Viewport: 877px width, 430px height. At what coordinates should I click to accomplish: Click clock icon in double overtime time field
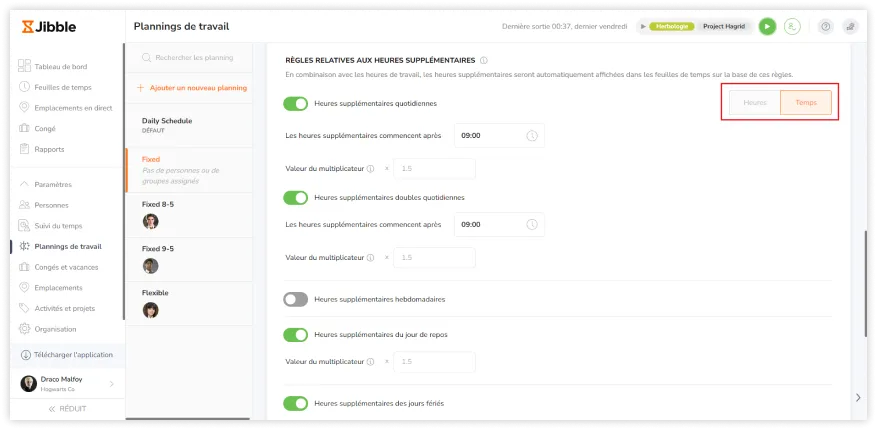[x=532, y=225]
